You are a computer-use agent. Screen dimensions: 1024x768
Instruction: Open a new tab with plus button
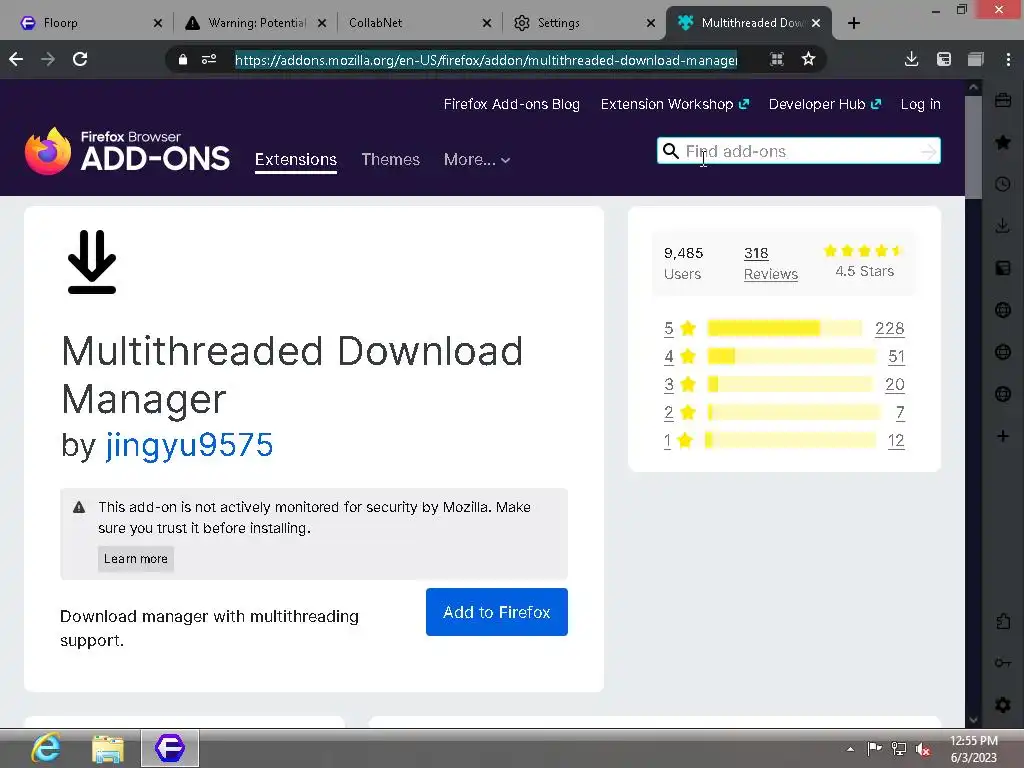click(x=854, y=24)
